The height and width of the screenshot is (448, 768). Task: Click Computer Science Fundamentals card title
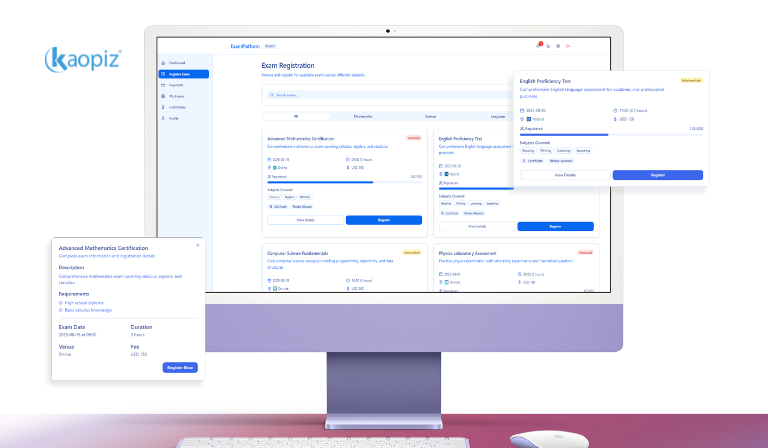(x=297, y=253)
